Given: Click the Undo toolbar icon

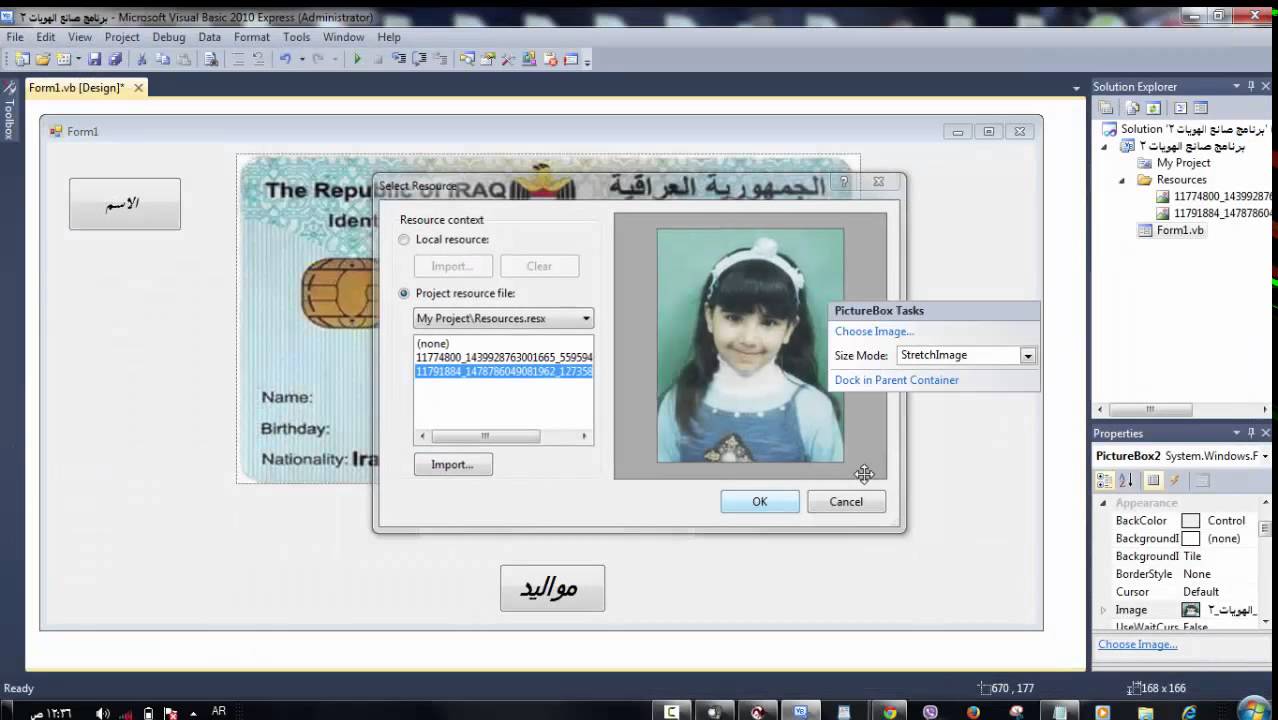Looking at the screenshot, I should [284, 59].
